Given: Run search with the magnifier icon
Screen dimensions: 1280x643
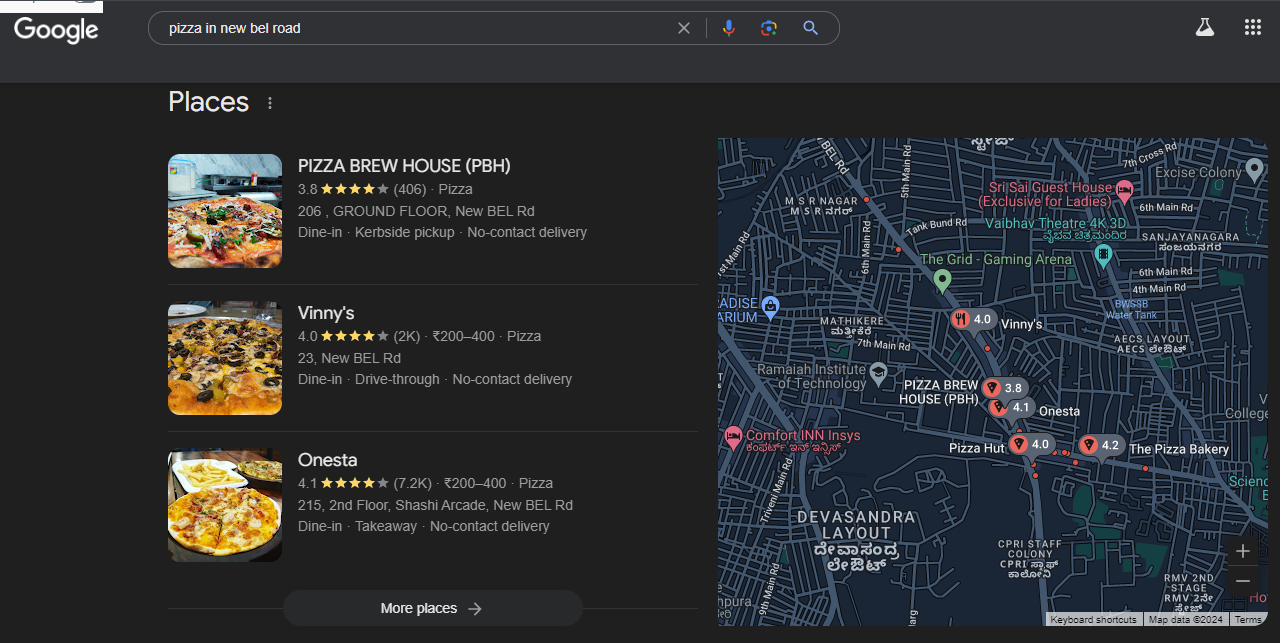Looking at the screenshot, I should tap(811, 28).
